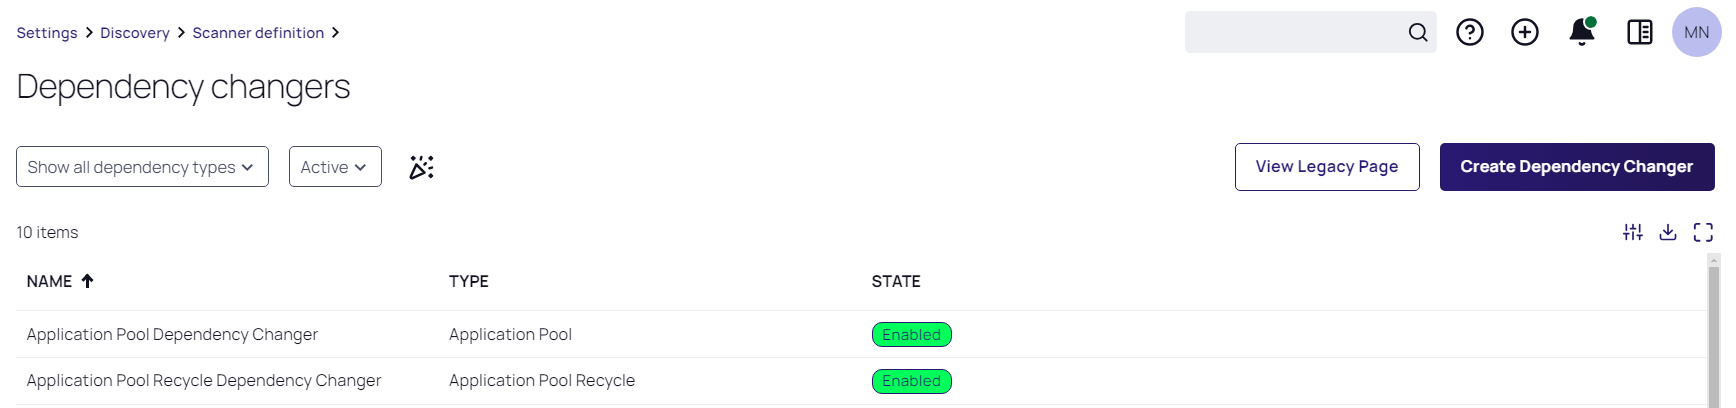Download the table via export icon
This screenshot has height=408, width=1736.
click(1668, 232)
